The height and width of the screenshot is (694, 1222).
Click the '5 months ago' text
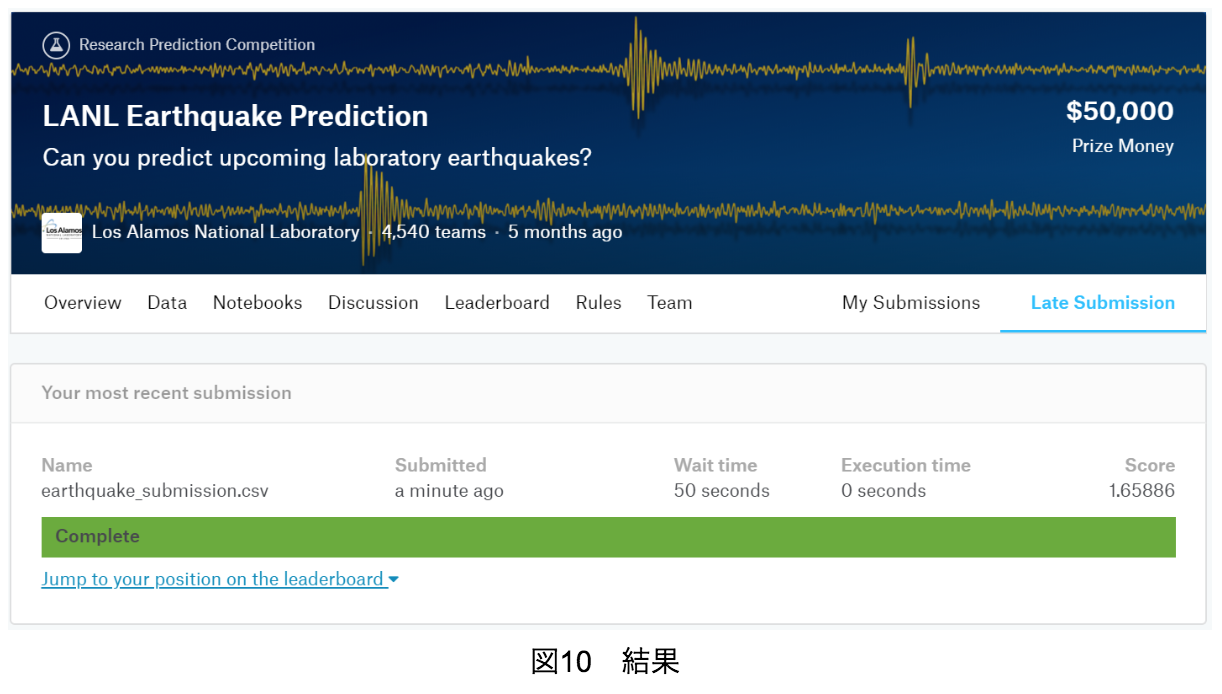[x=565, y=232]
